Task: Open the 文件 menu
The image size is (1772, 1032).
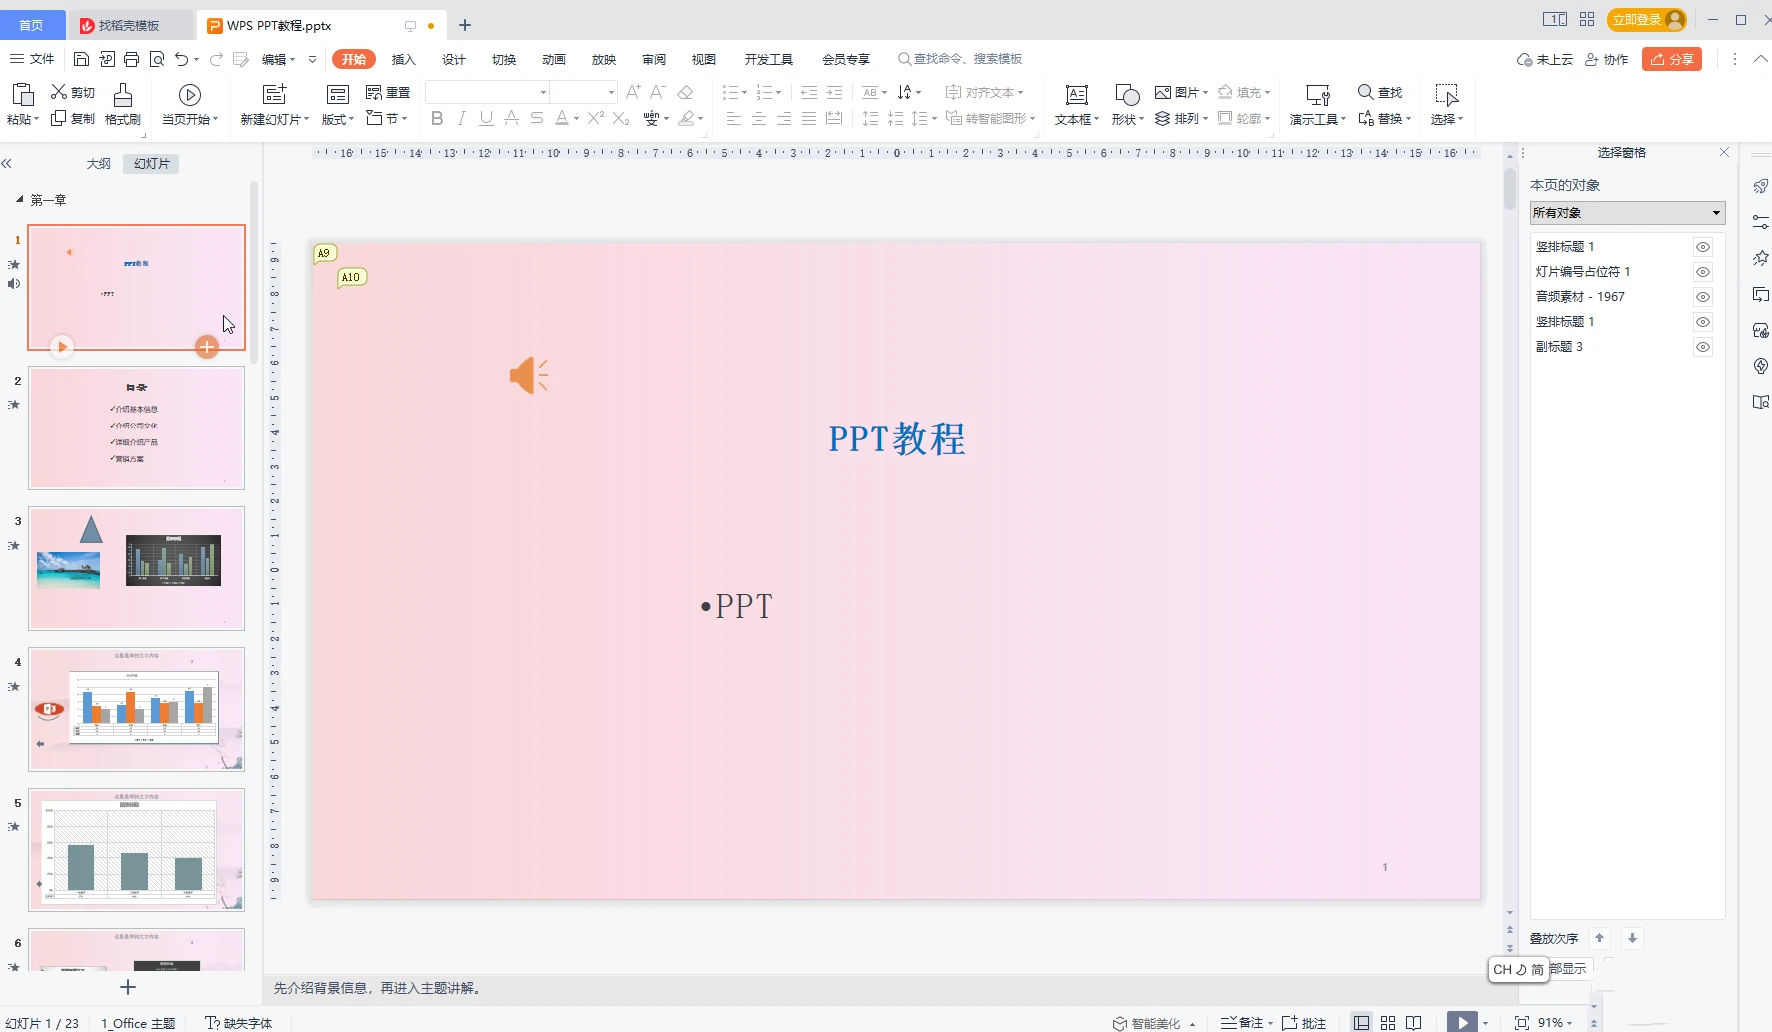Action: 32,59
